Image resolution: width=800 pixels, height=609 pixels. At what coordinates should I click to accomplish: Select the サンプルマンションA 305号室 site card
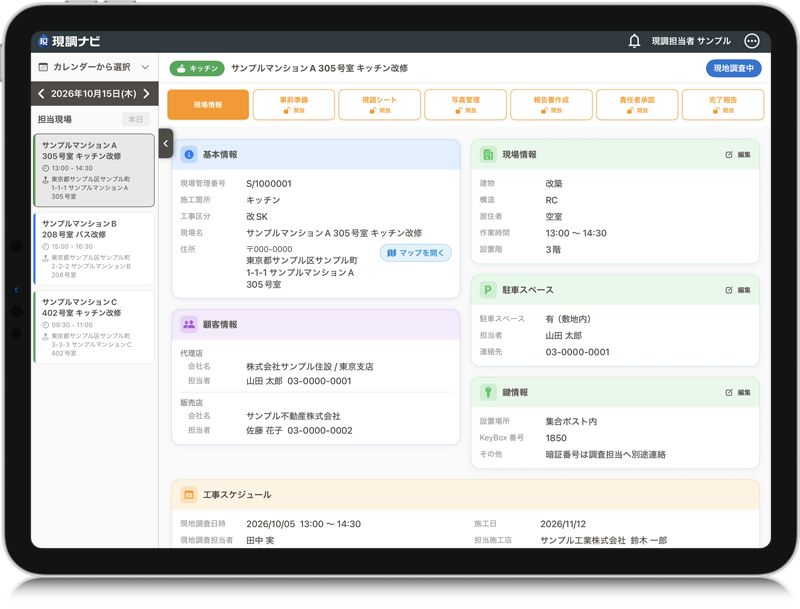pyautogui.click(x=94, y=170)
